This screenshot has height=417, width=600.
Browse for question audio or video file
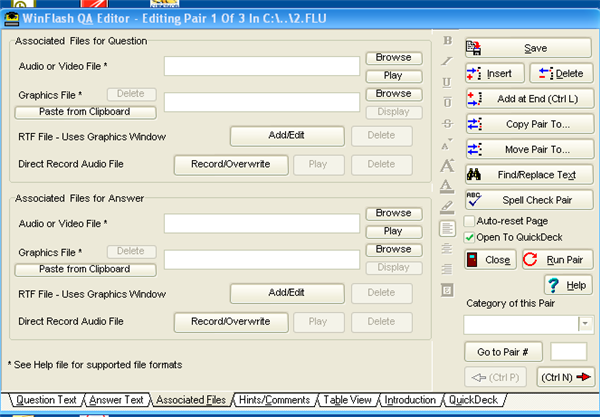(x=394, y=58)
